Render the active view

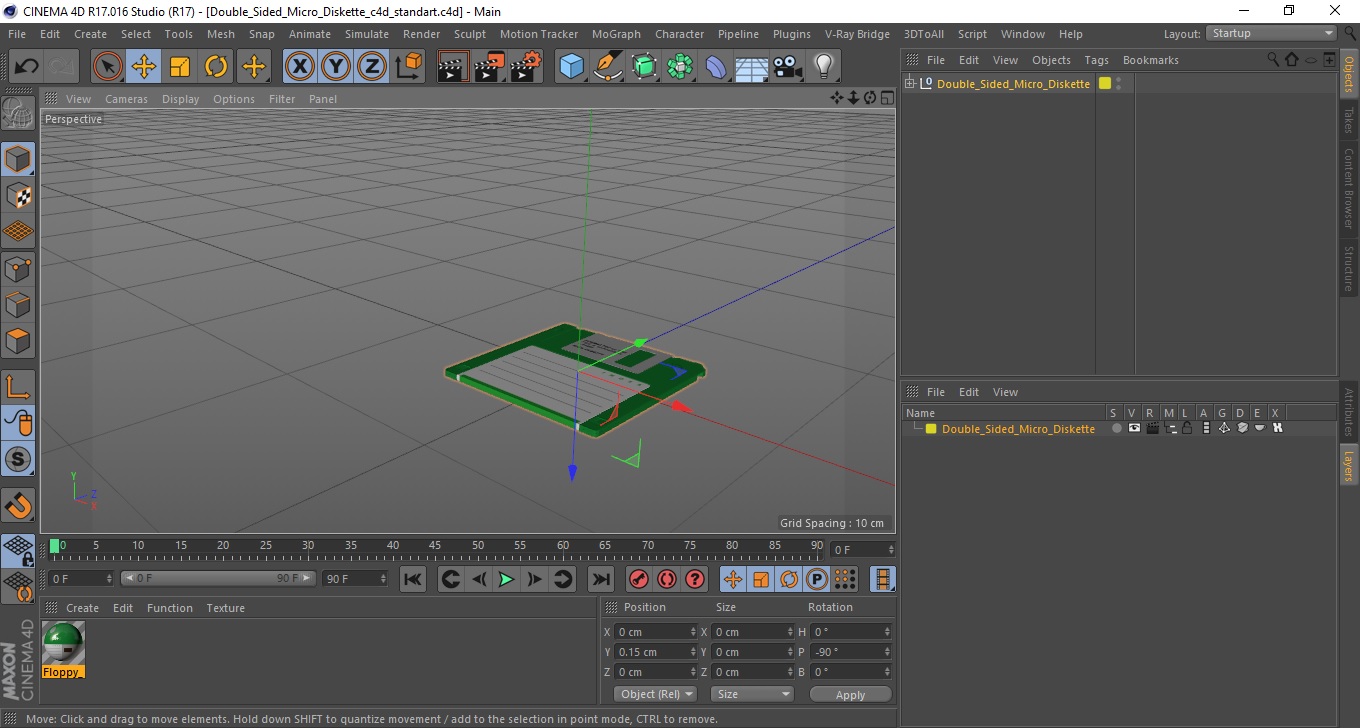(453, 67)
